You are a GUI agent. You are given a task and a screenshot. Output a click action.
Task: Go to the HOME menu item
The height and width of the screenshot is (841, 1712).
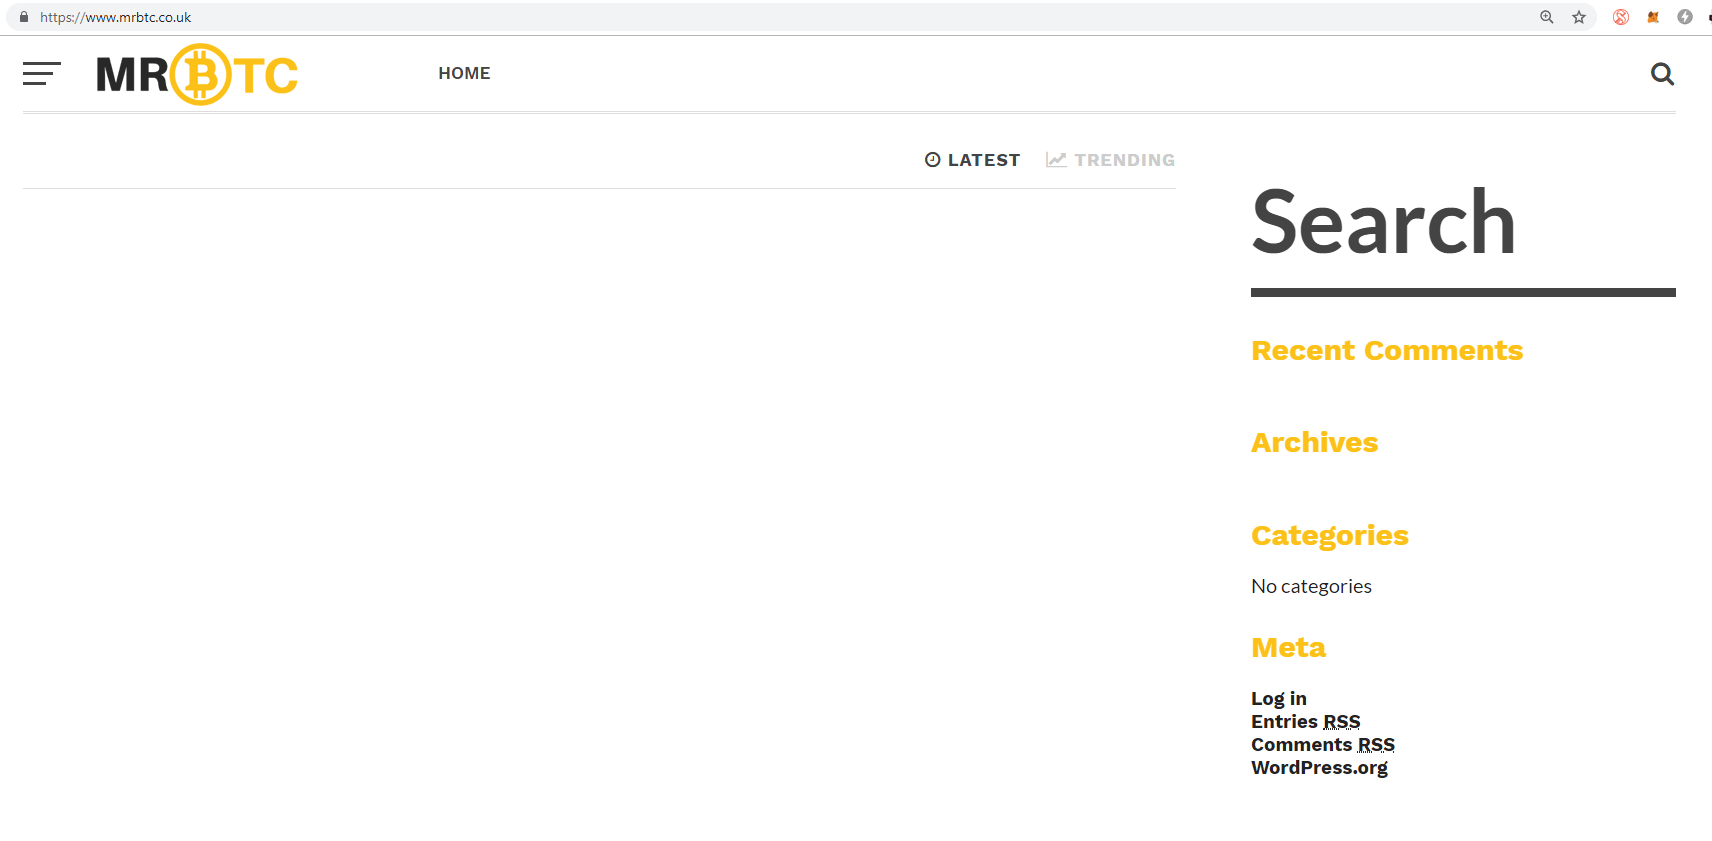[x=464, y=73]
